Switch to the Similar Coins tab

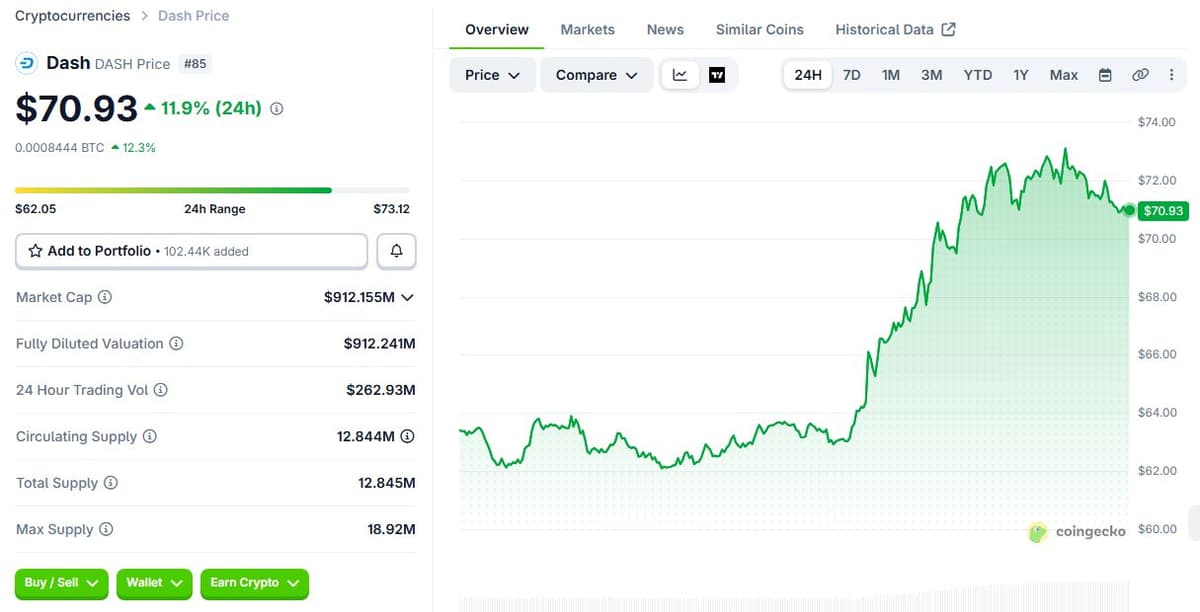tap(760, 29)
